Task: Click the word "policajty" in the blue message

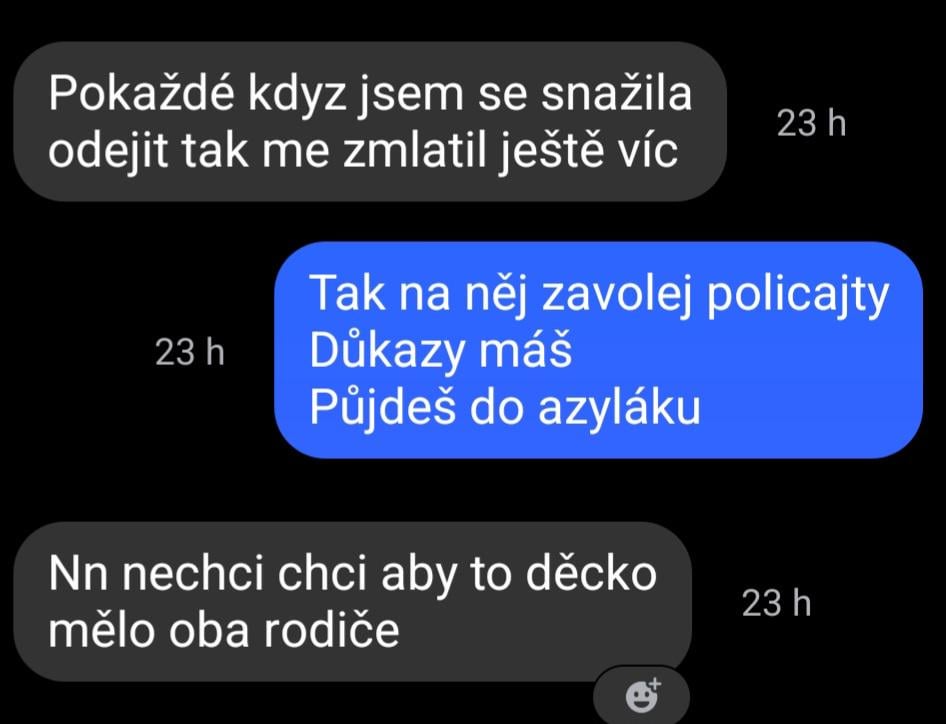Action: 798,296
